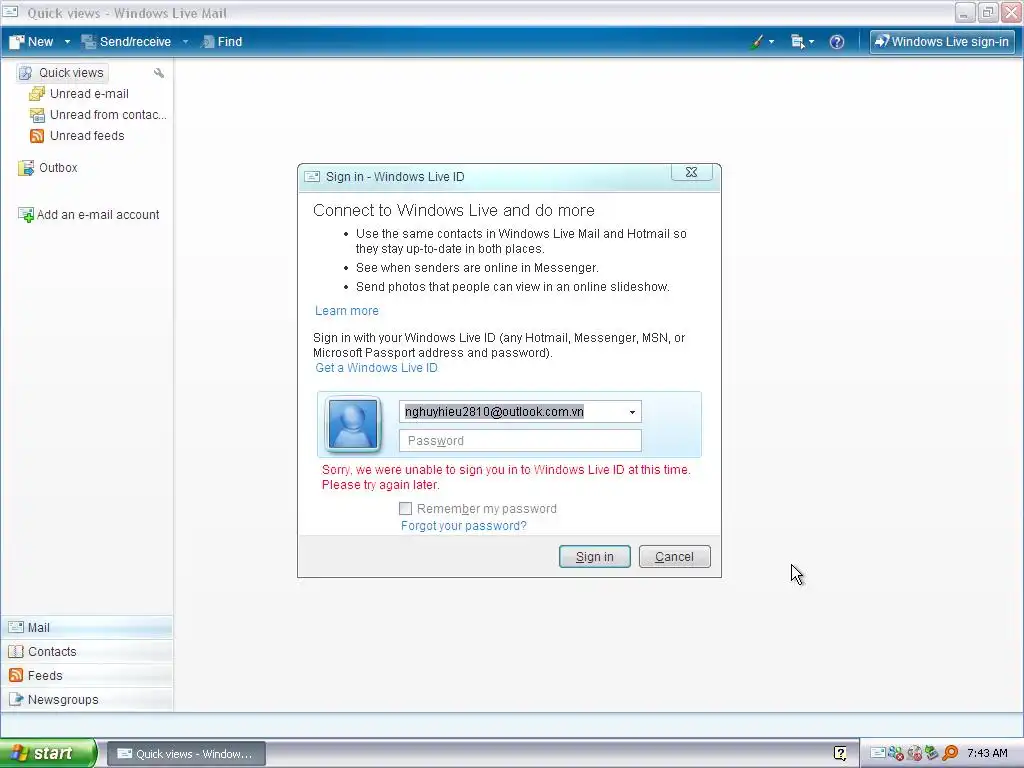
Task: Click the Windows Live sign-in toolbar button
Action: pos(942,42)
